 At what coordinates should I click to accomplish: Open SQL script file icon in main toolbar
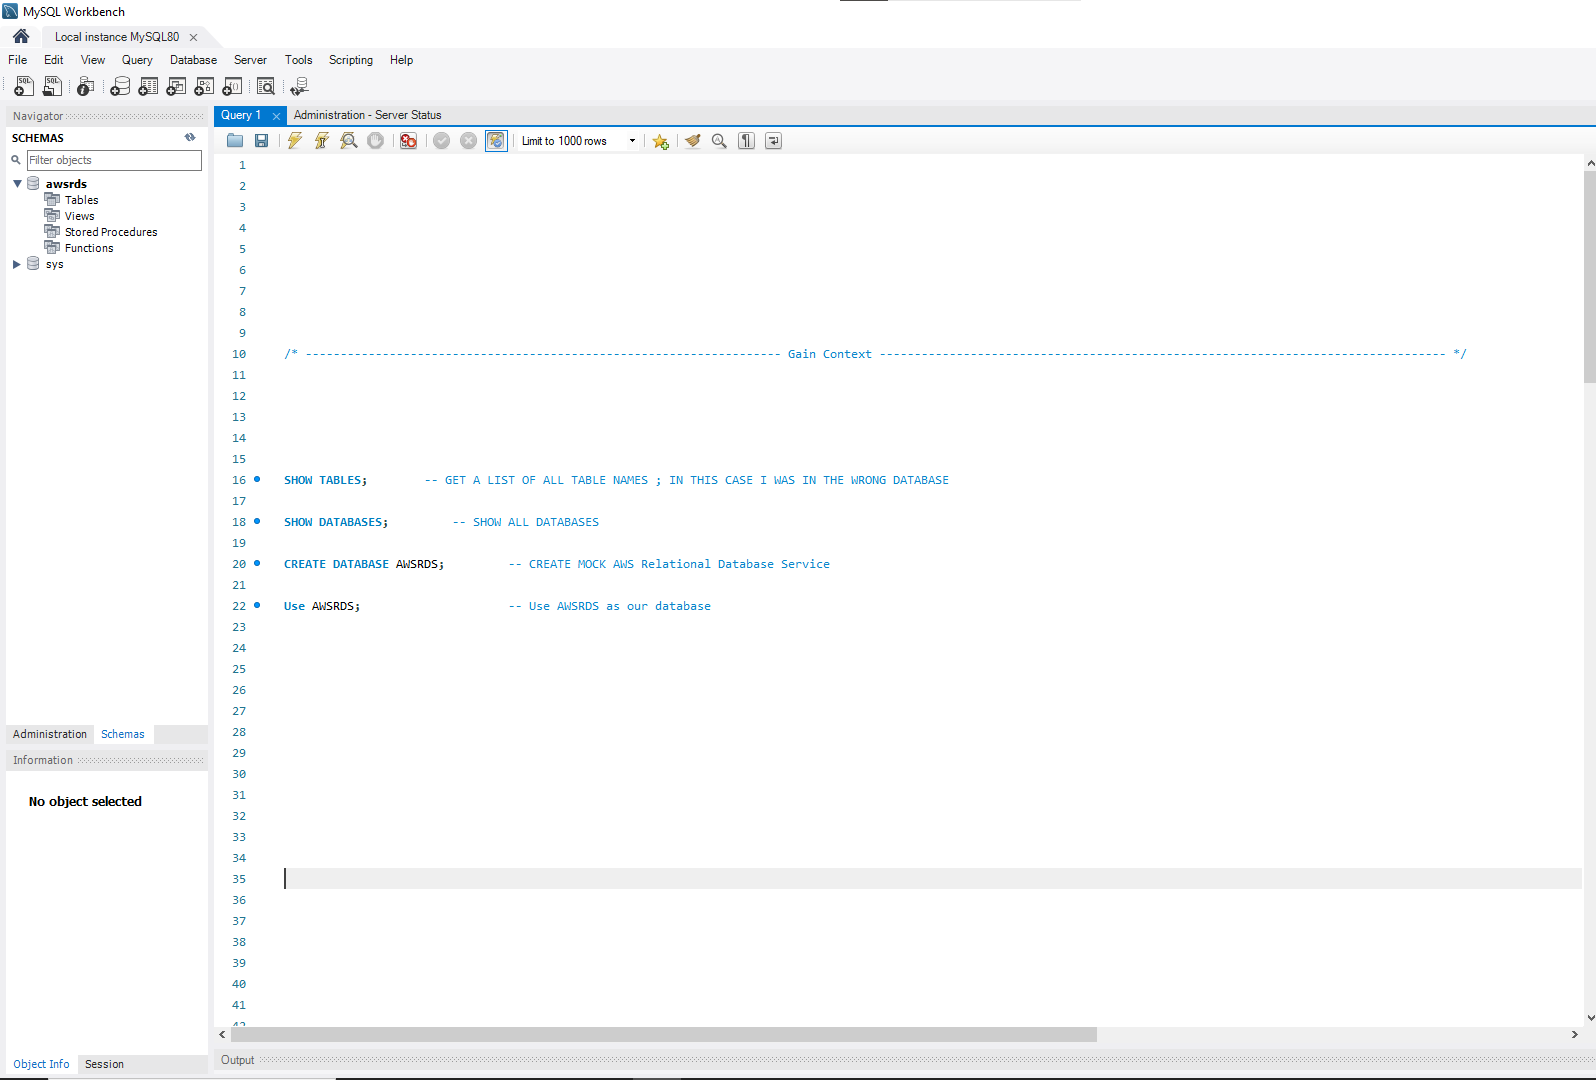pos(52,87)
